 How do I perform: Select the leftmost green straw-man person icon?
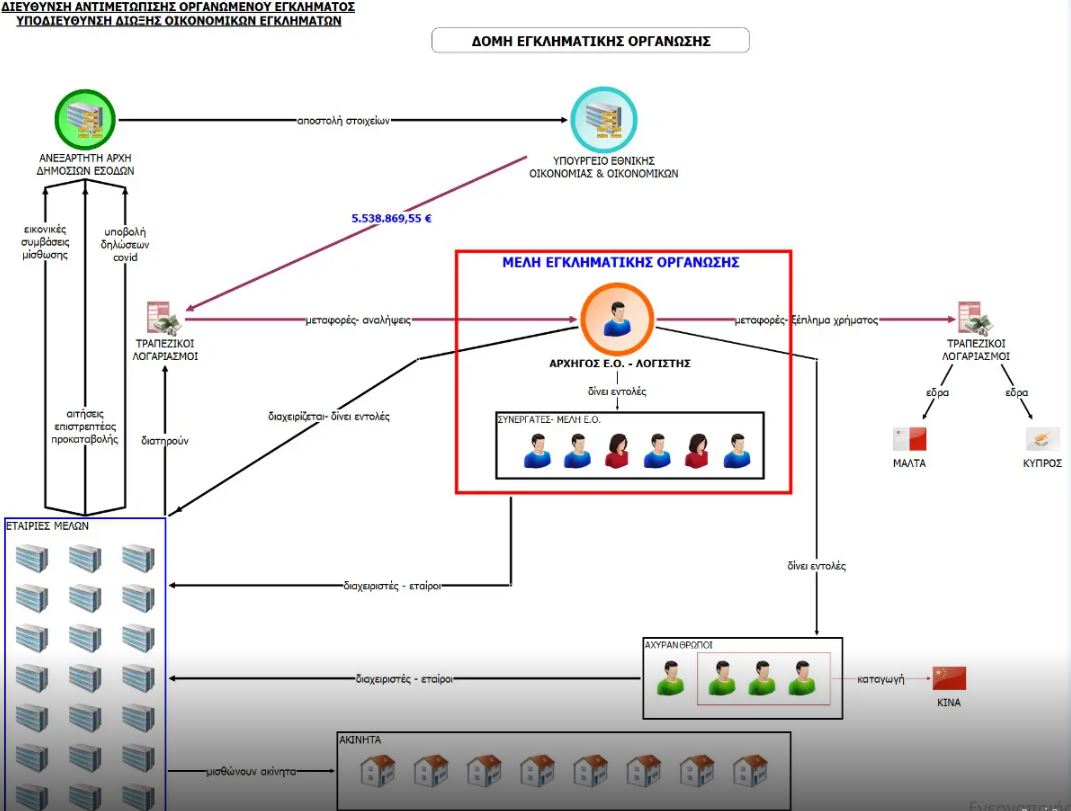[x=669, y=678]
